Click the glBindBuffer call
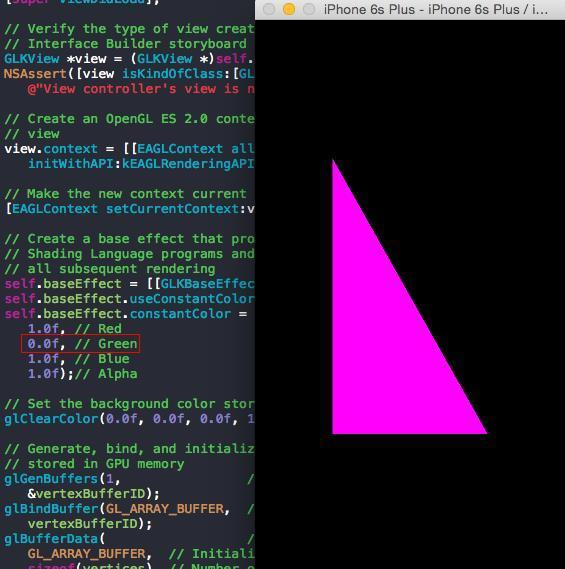The width and height of the screenshot is (565, 569). click(x=117, y=509)
